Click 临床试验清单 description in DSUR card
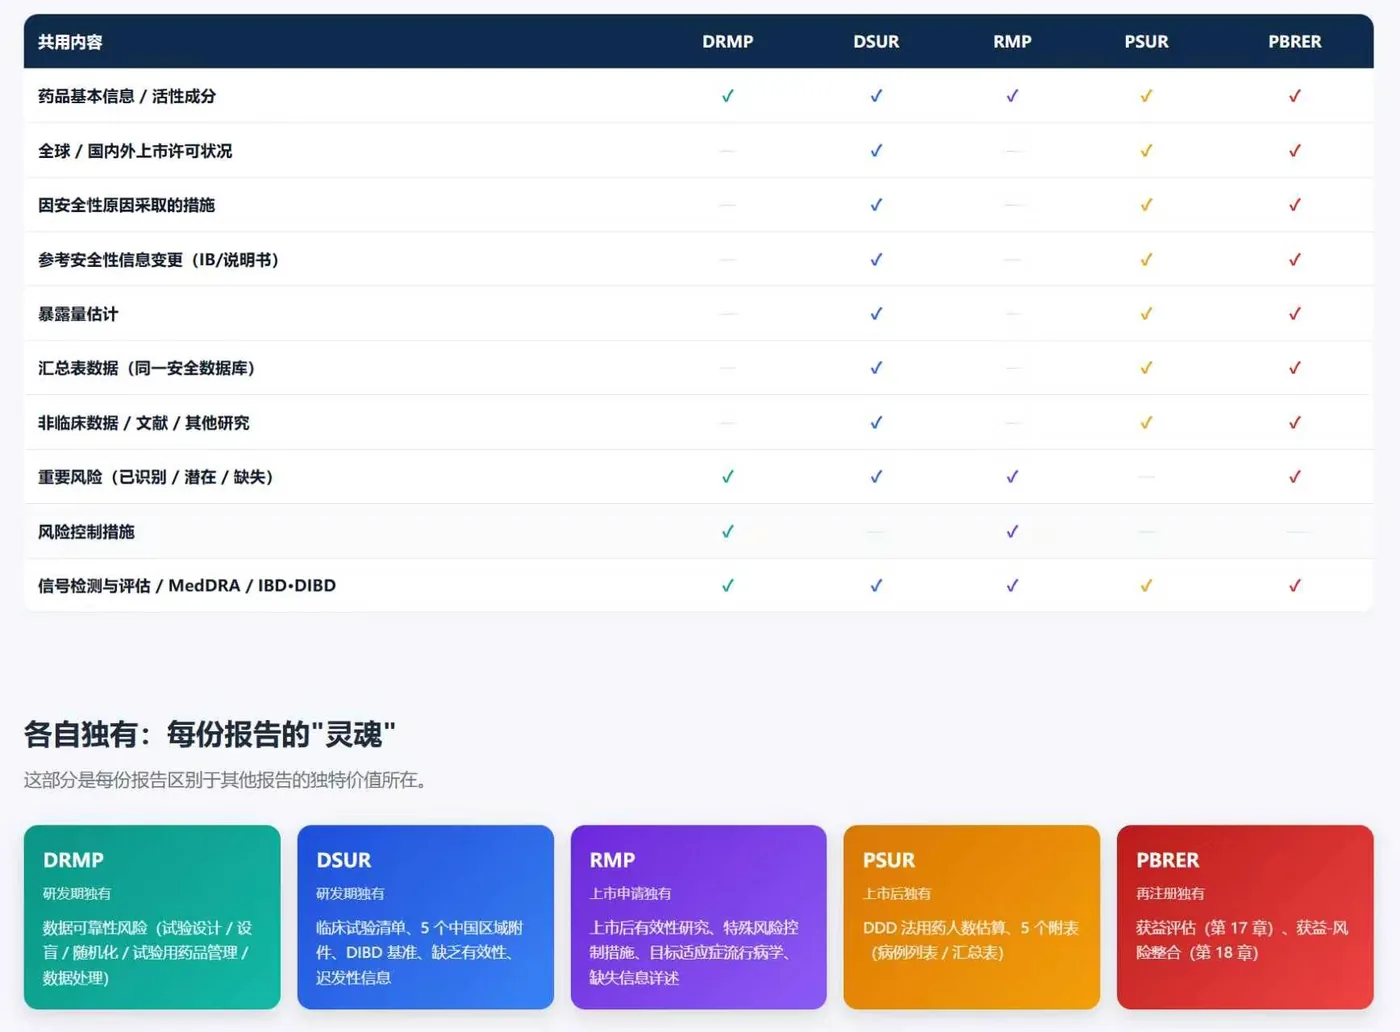Viewport: 1400px width, 1032px height. [420, 953]
